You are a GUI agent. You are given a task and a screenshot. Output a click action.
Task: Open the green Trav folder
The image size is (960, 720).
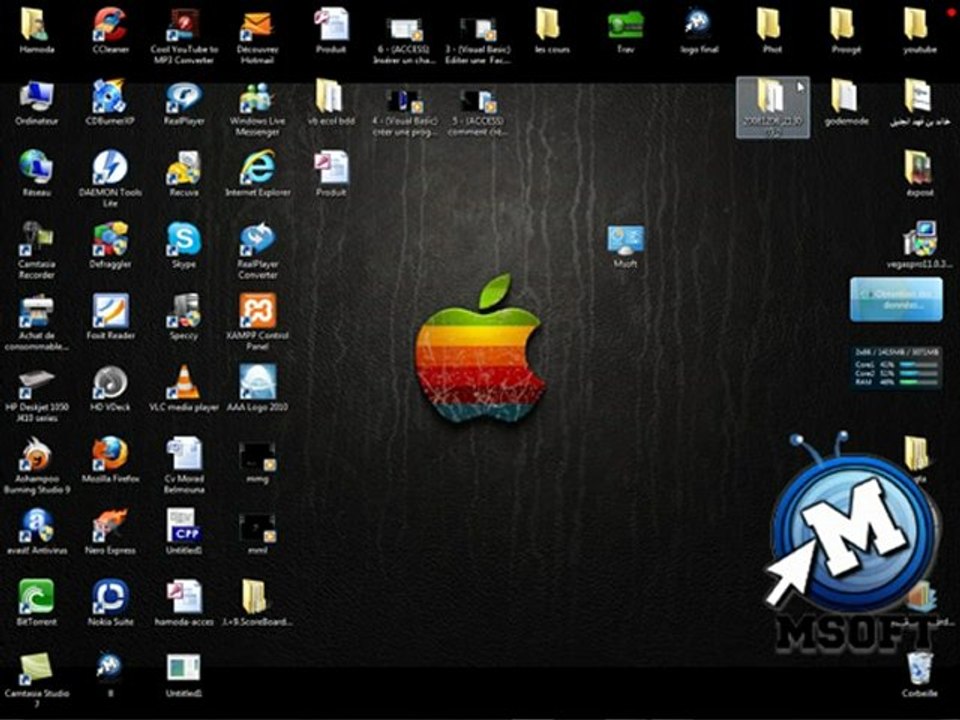tap(625, 31)
